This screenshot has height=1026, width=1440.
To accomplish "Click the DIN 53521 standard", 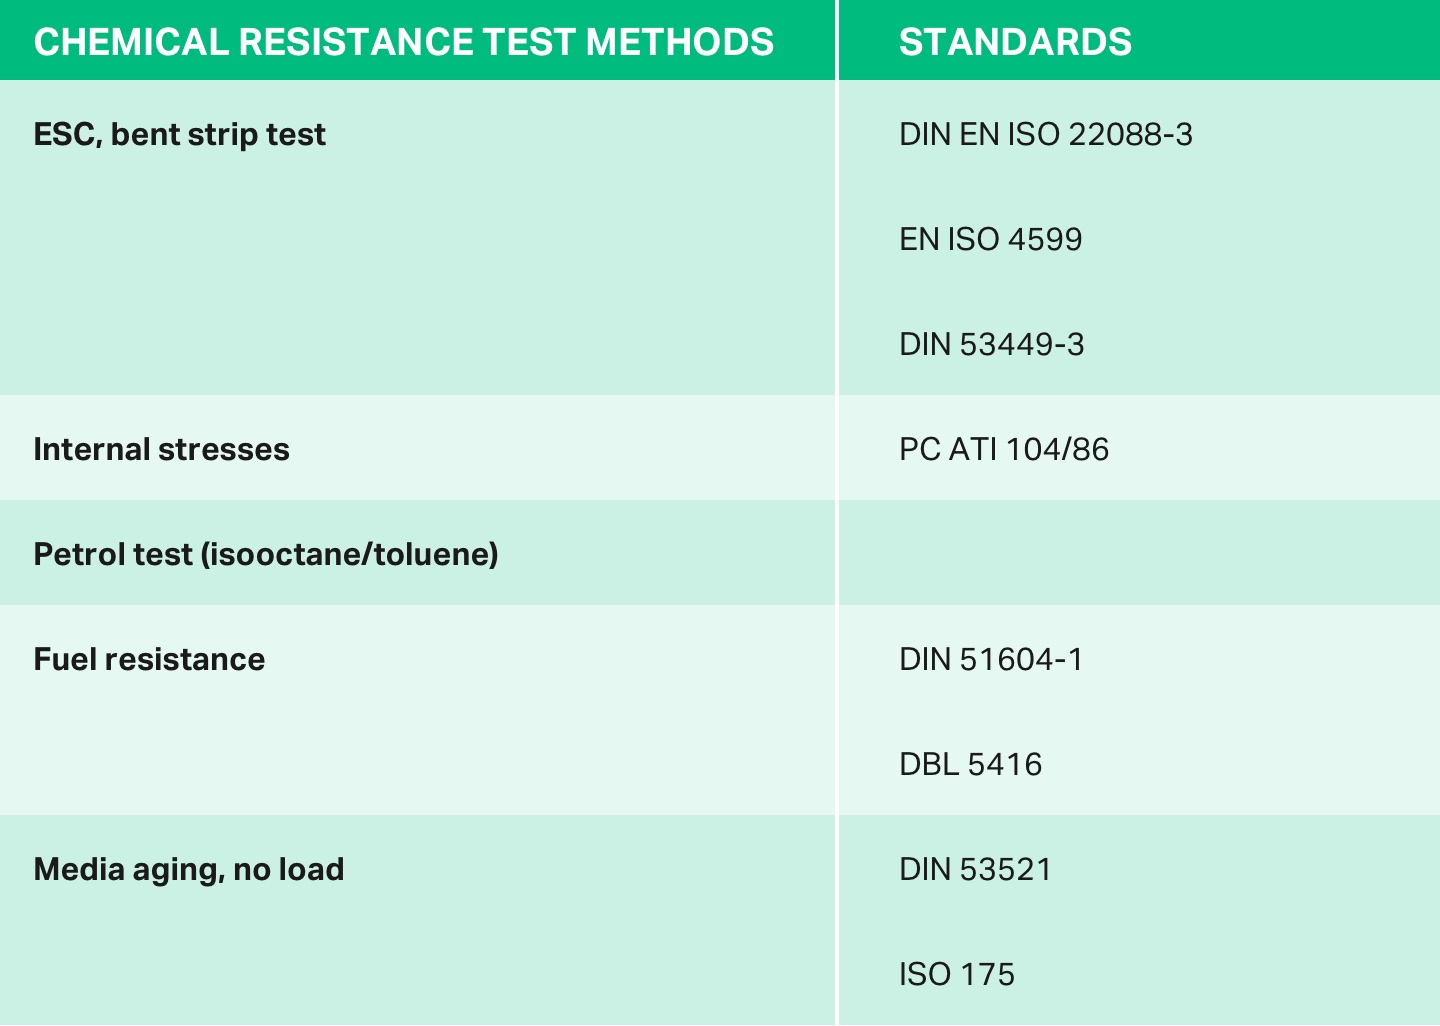I will click(975, 870).
